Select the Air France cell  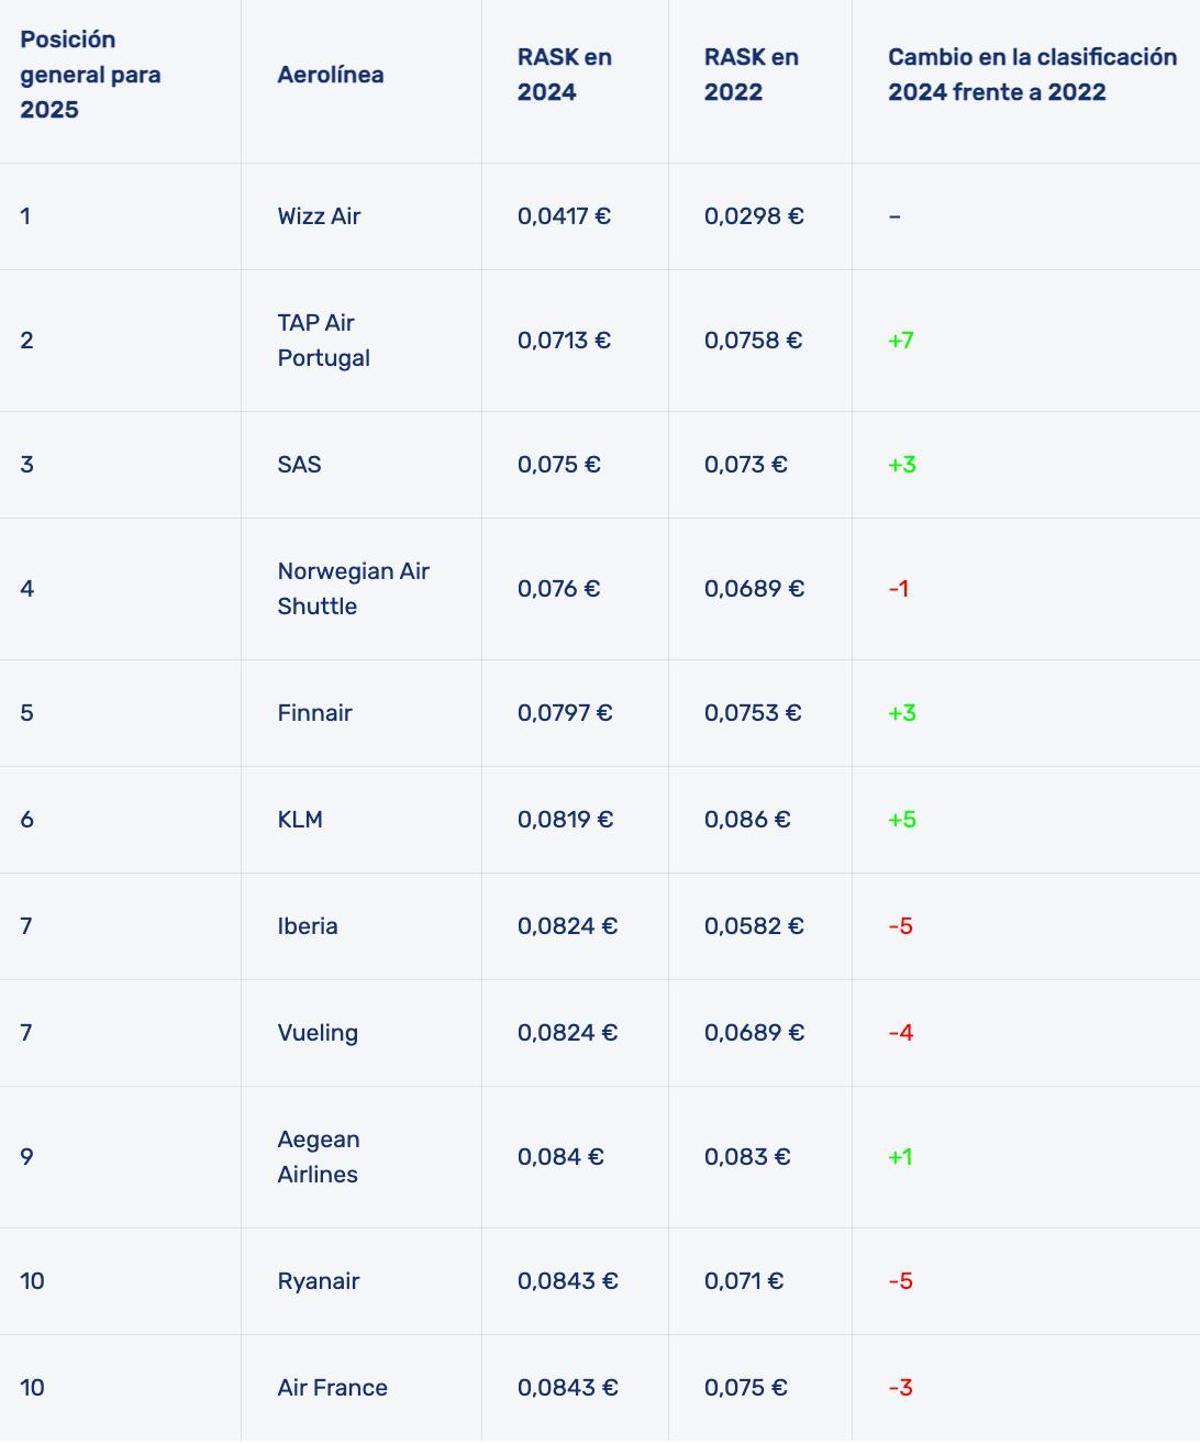coord(332,1387)
